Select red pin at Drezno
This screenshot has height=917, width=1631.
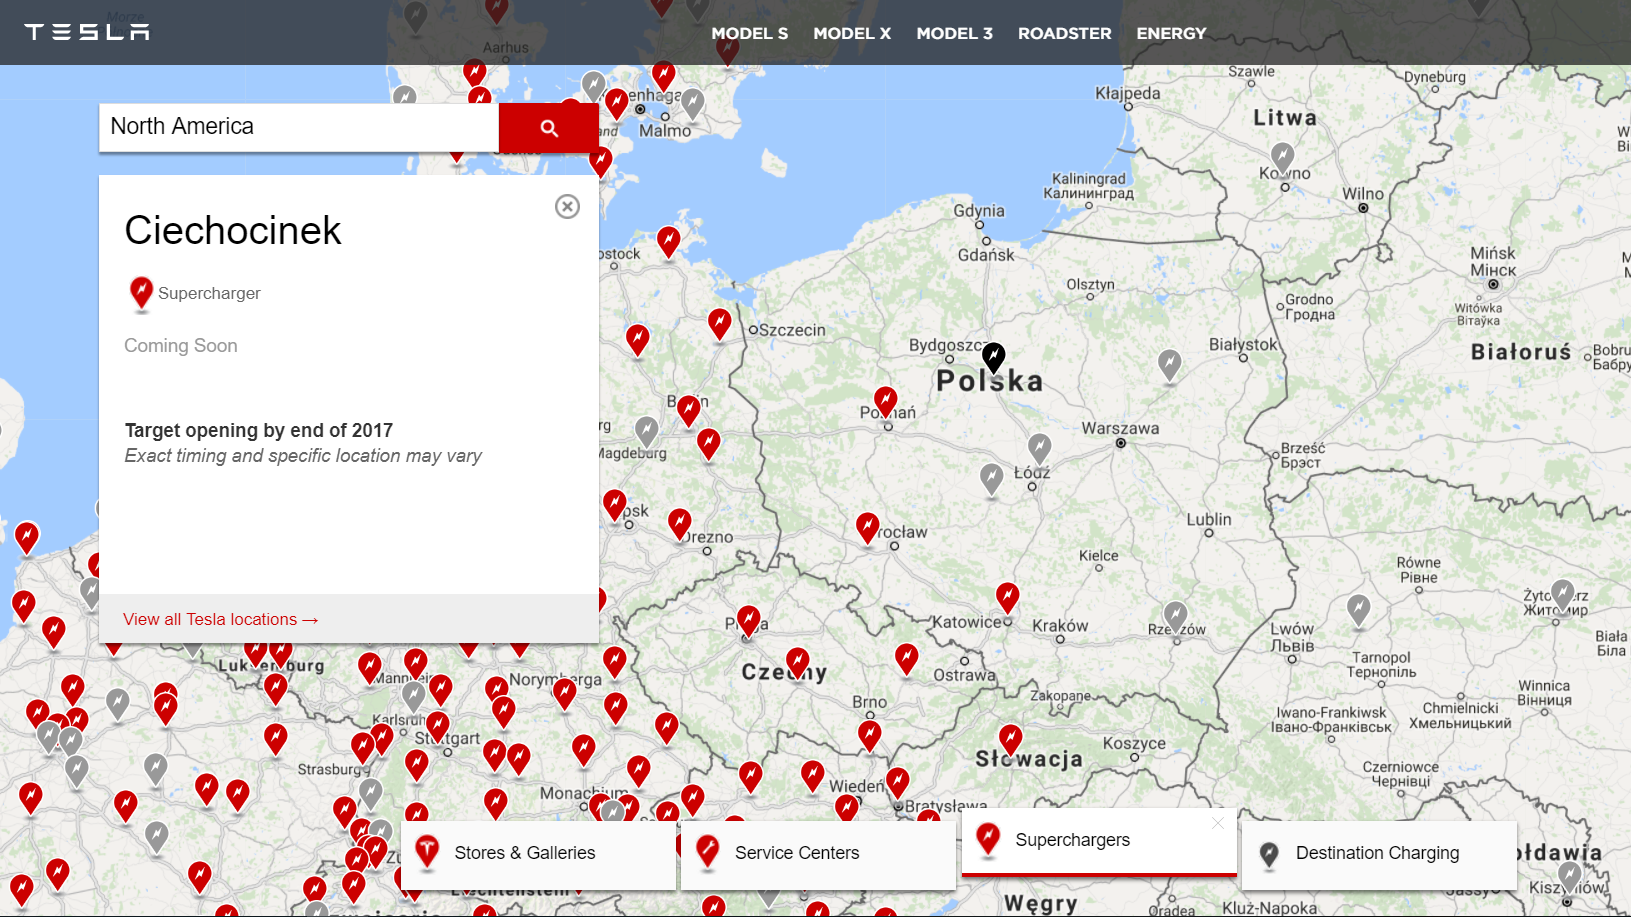[679, 525]
